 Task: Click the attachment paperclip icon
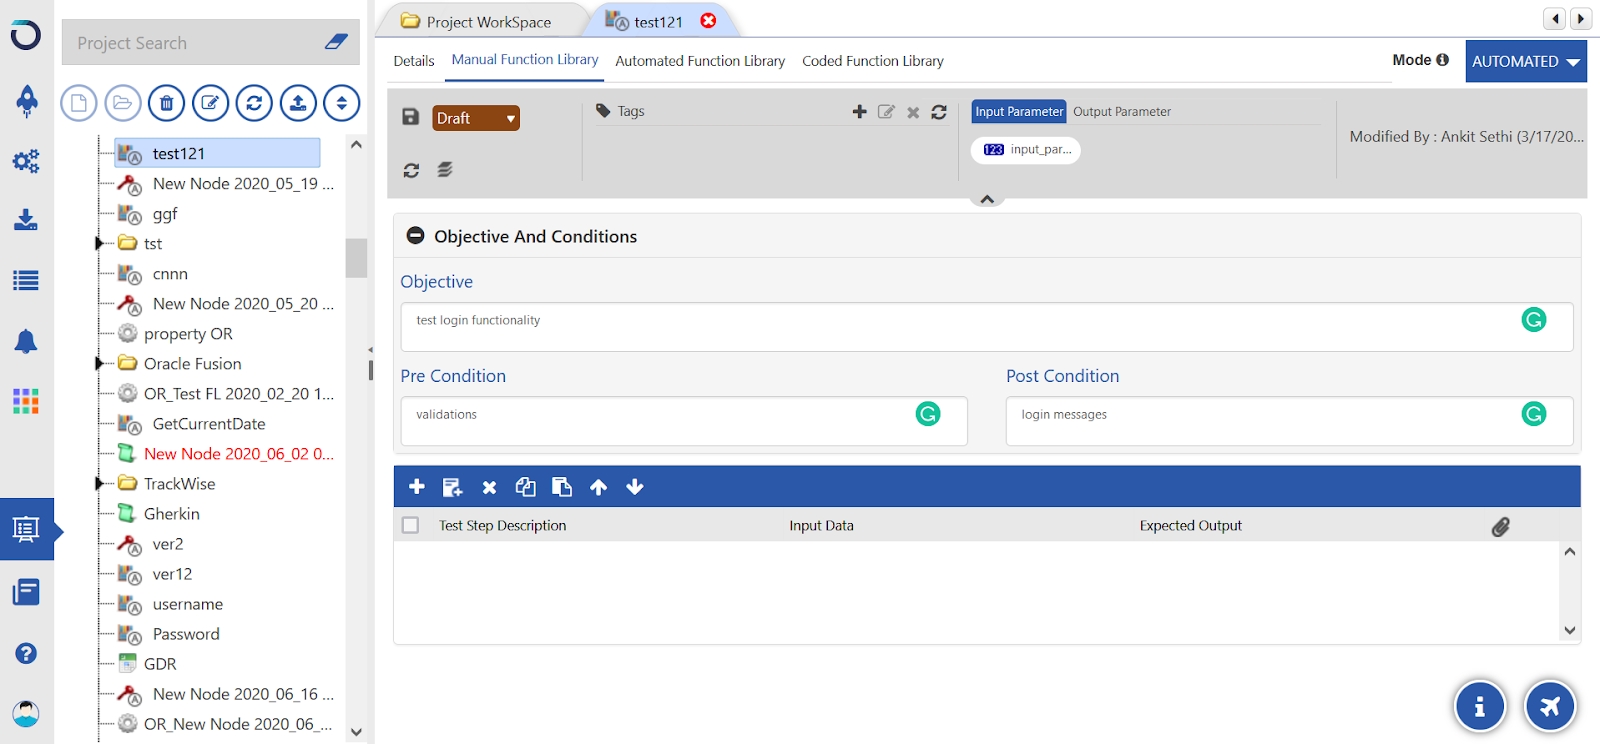(1500, 526)
